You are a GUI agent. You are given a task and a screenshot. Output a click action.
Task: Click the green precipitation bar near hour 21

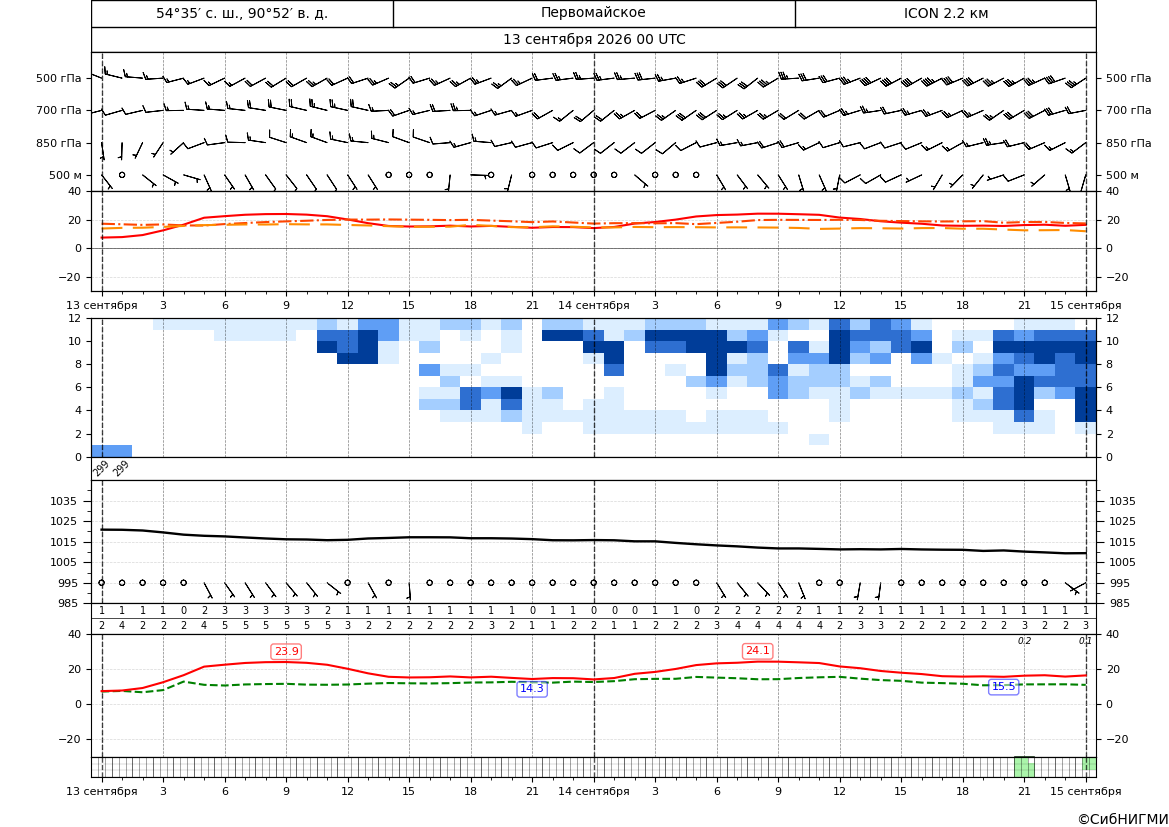coord(1024,767)
